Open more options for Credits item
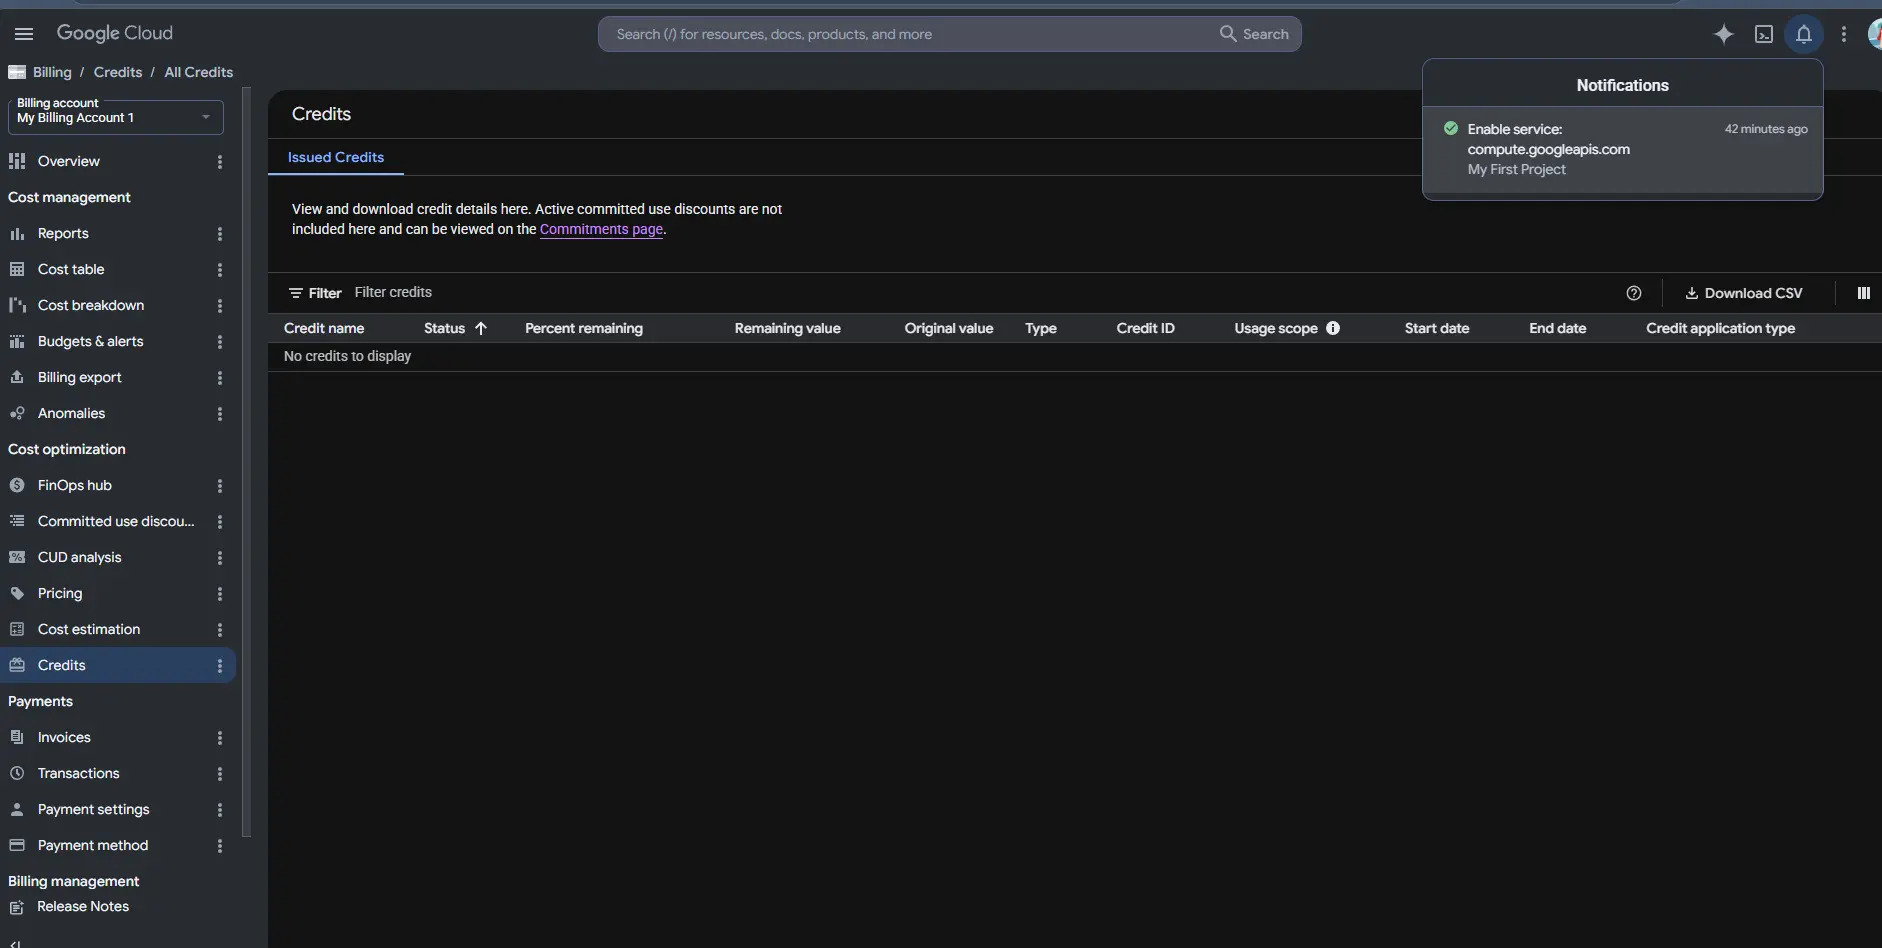 click(220, 665)
